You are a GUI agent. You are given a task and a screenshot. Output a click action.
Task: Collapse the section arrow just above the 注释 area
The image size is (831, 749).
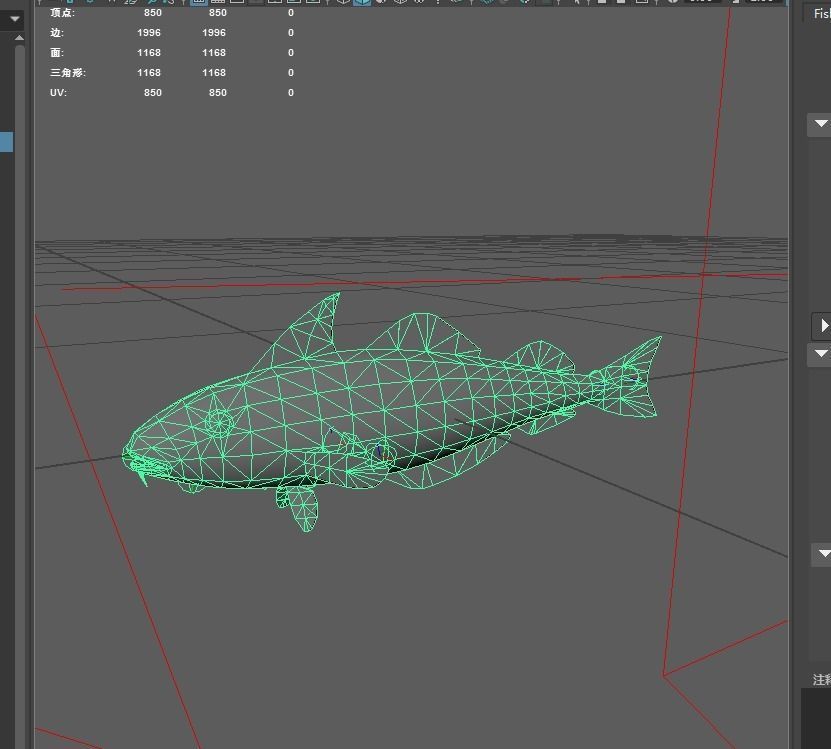coord(824,553)
